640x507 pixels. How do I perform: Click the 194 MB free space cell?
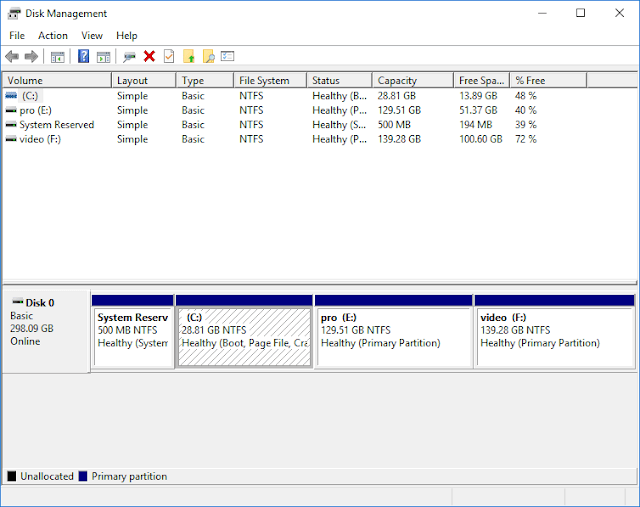click(x=476, y=125)
